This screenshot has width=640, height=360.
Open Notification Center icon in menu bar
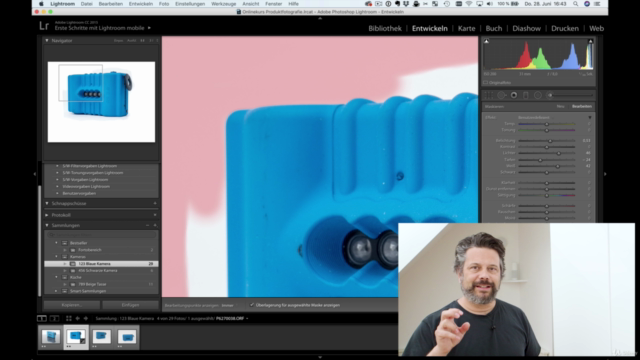tap(597, 4)
